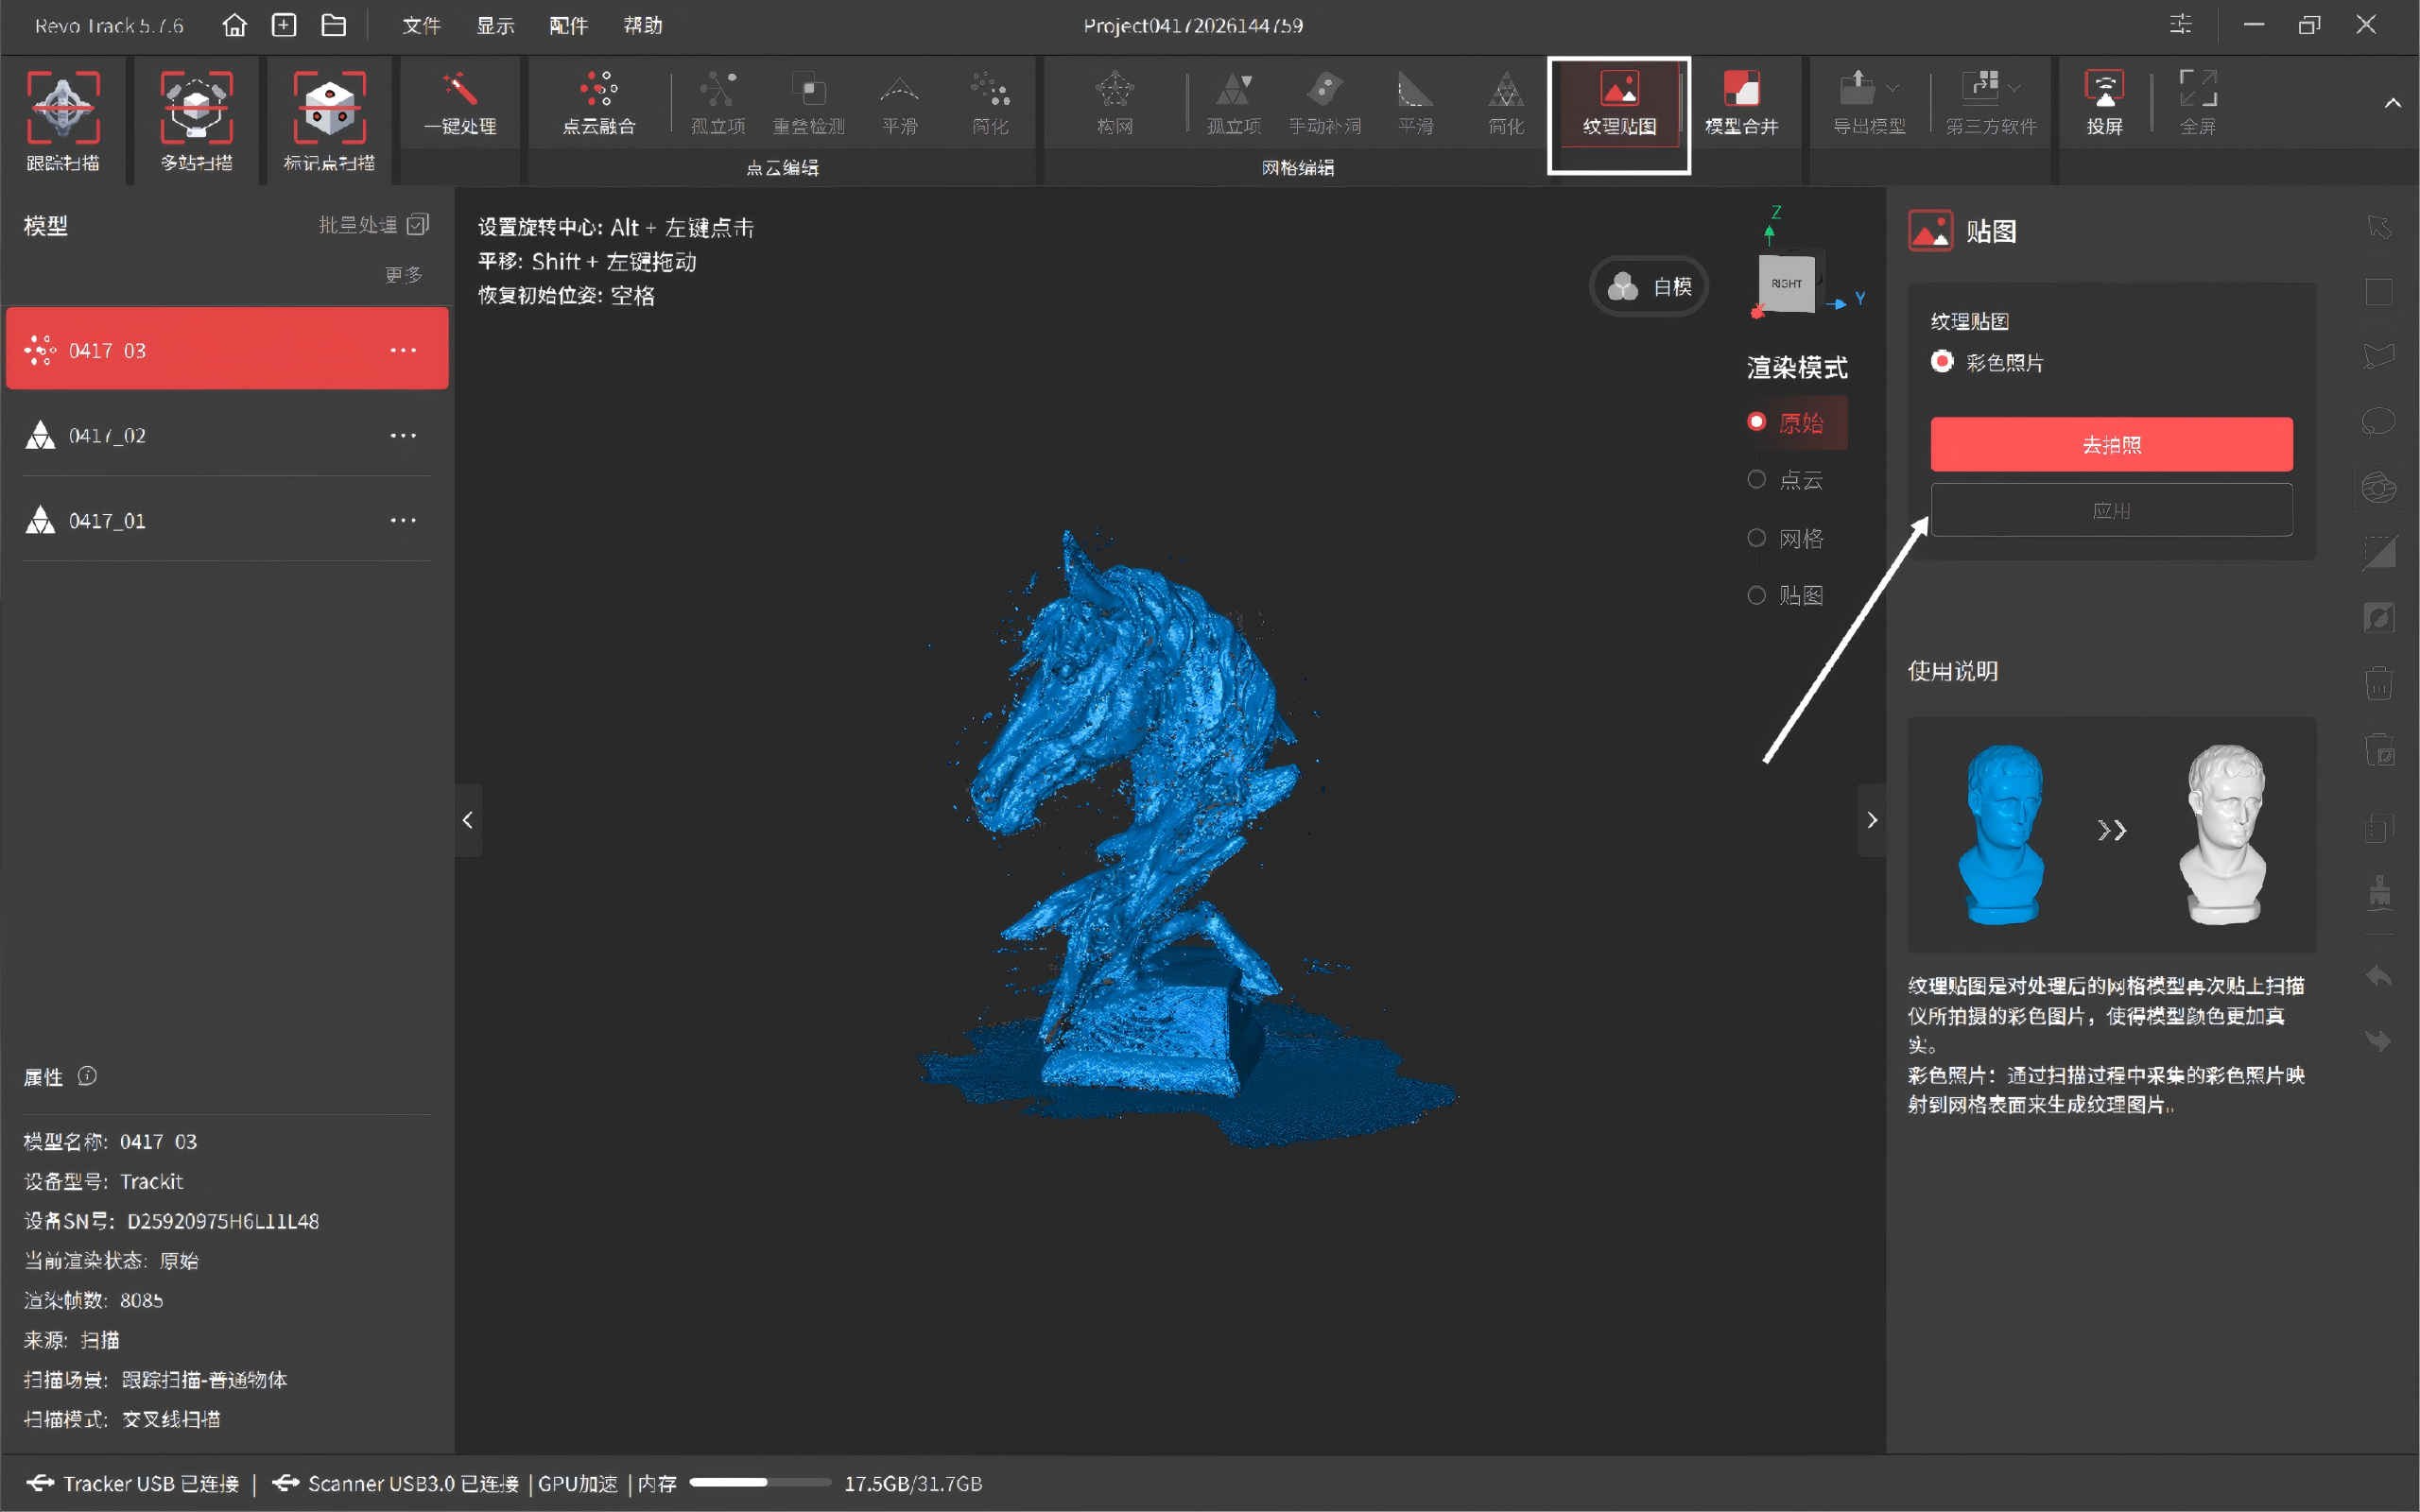This screenshot has width=2420, height=1512.
Task: Collapse the top ribbon with chevron
Action: pos(2392,103)
